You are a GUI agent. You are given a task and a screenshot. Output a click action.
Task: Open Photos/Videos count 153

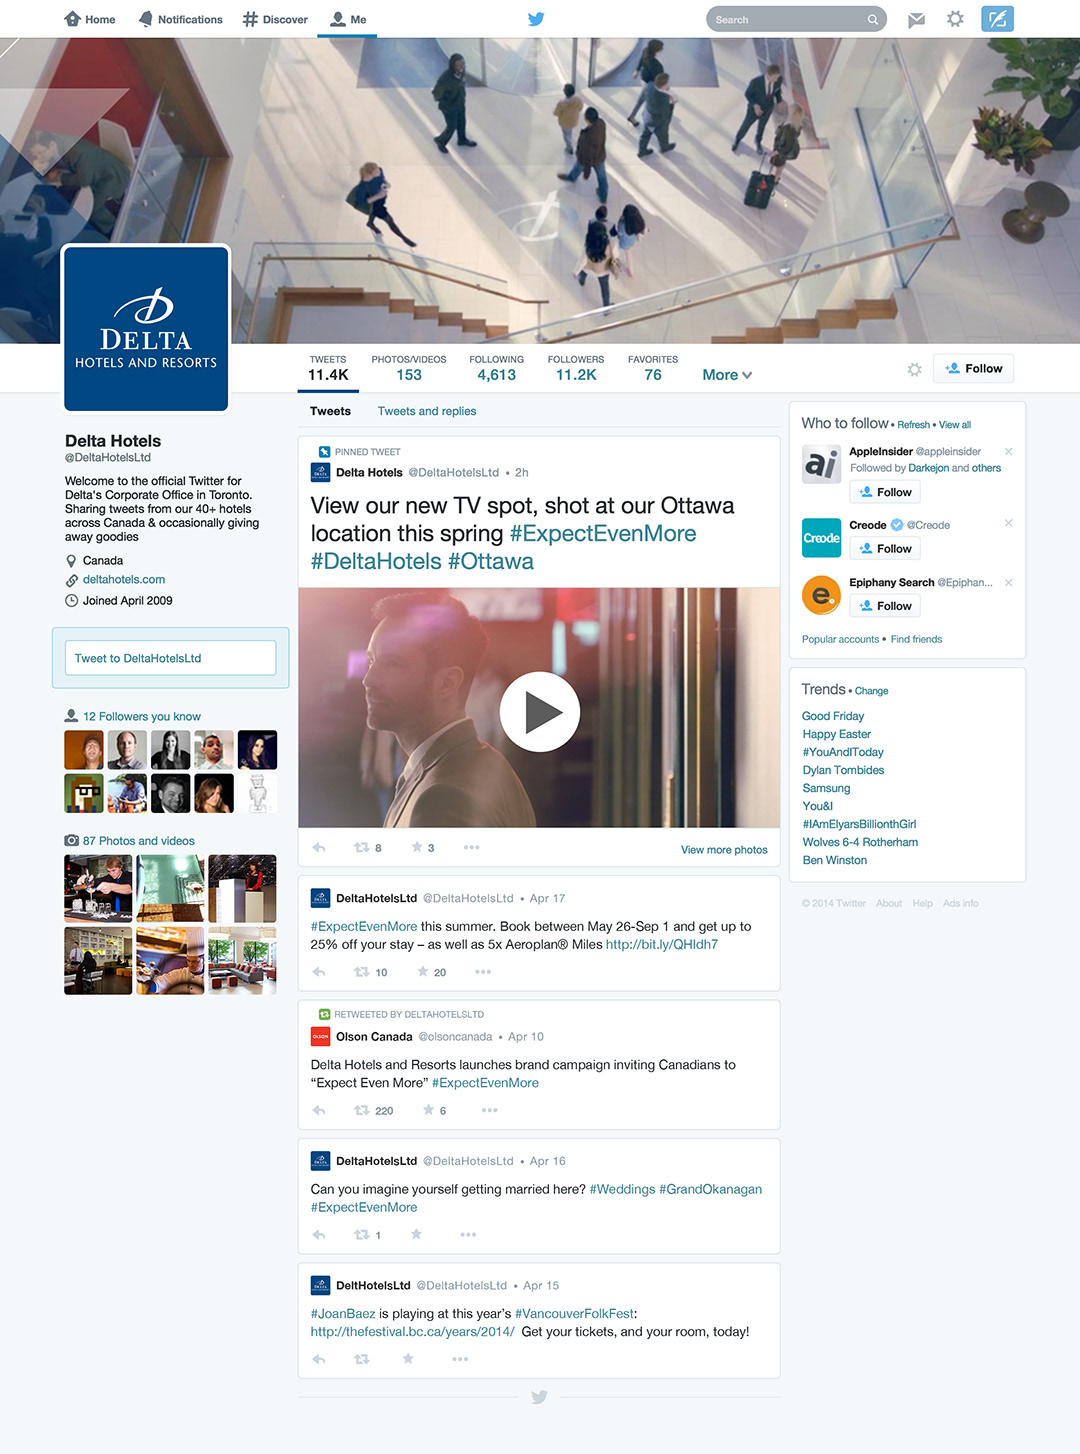pos(409,368)
